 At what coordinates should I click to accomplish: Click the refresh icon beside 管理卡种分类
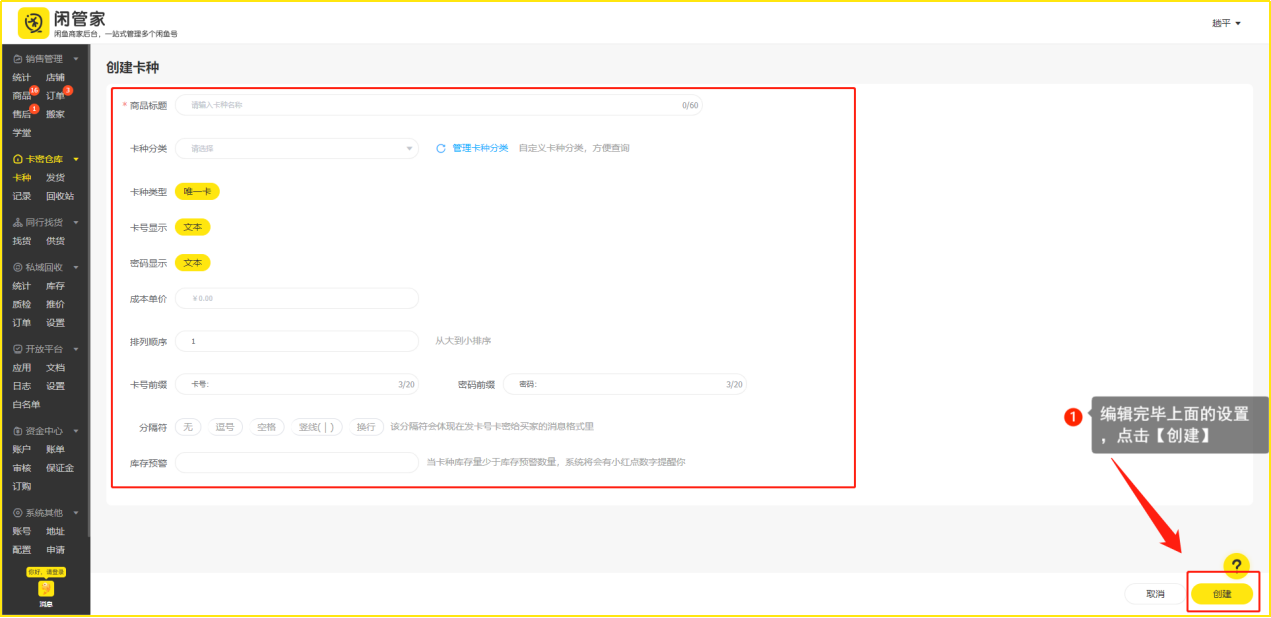coord(440,148)
